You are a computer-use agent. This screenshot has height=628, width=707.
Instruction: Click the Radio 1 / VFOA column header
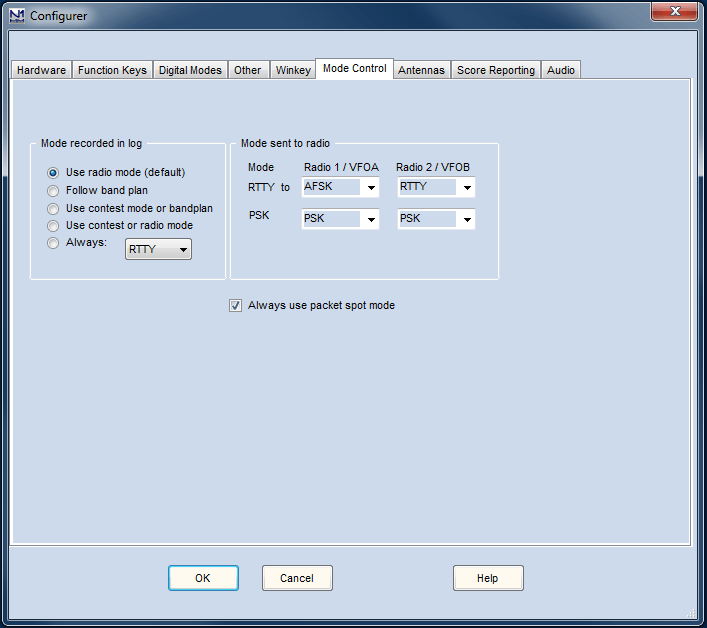(x=341, y=167)
